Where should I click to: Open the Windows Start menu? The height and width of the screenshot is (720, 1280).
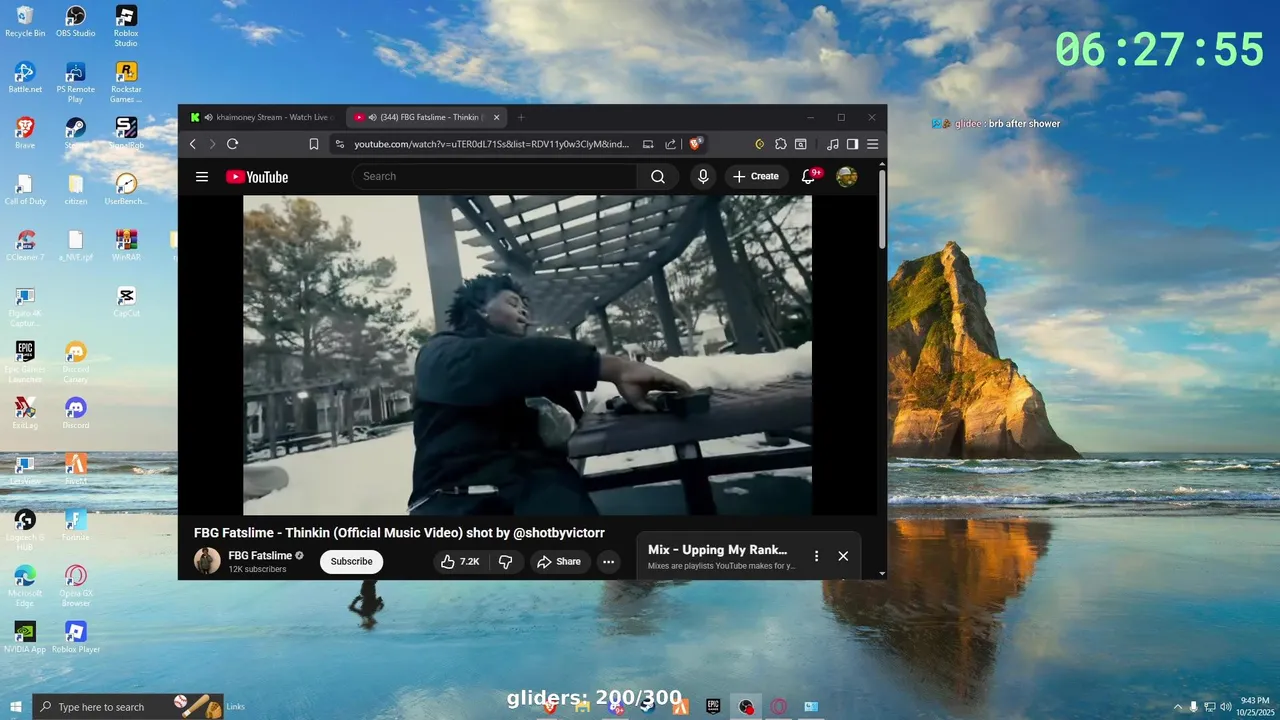16,707
